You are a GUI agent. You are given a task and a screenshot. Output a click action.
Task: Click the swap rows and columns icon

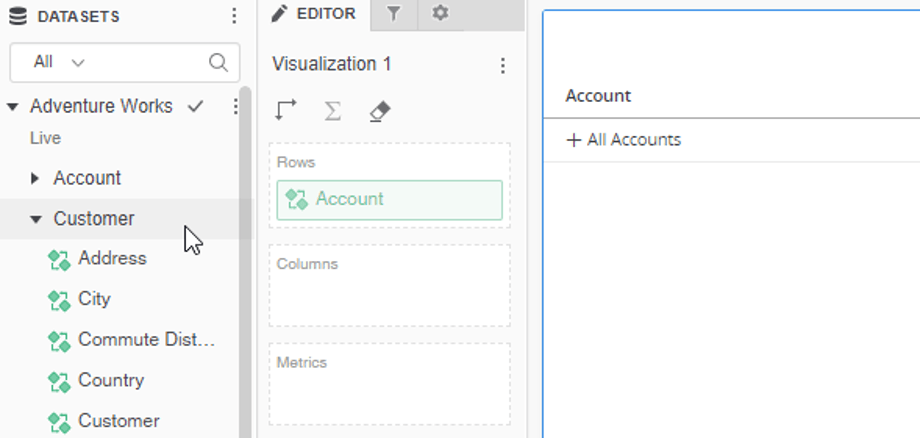tap(286, 111)
